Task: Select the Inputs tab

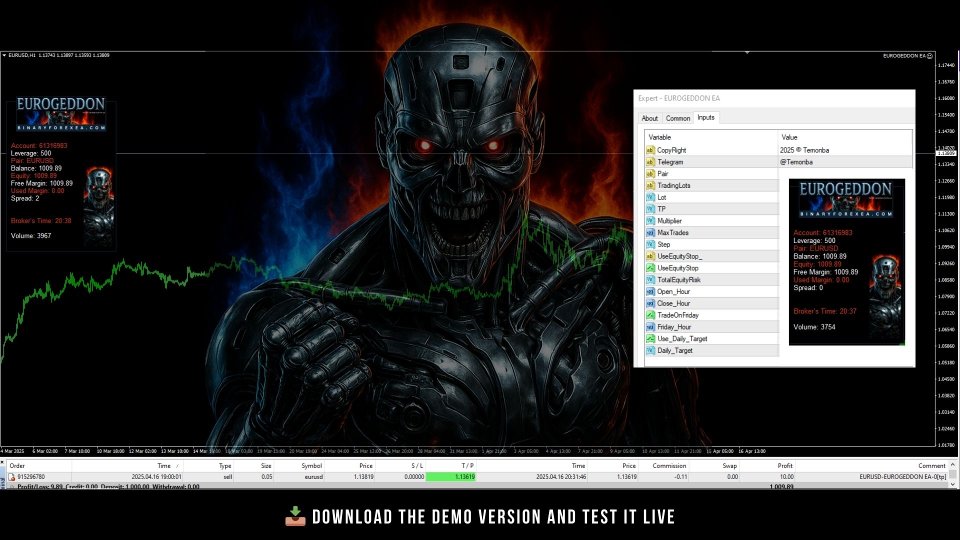Action: pyautogui.click(x=706, y=117)
